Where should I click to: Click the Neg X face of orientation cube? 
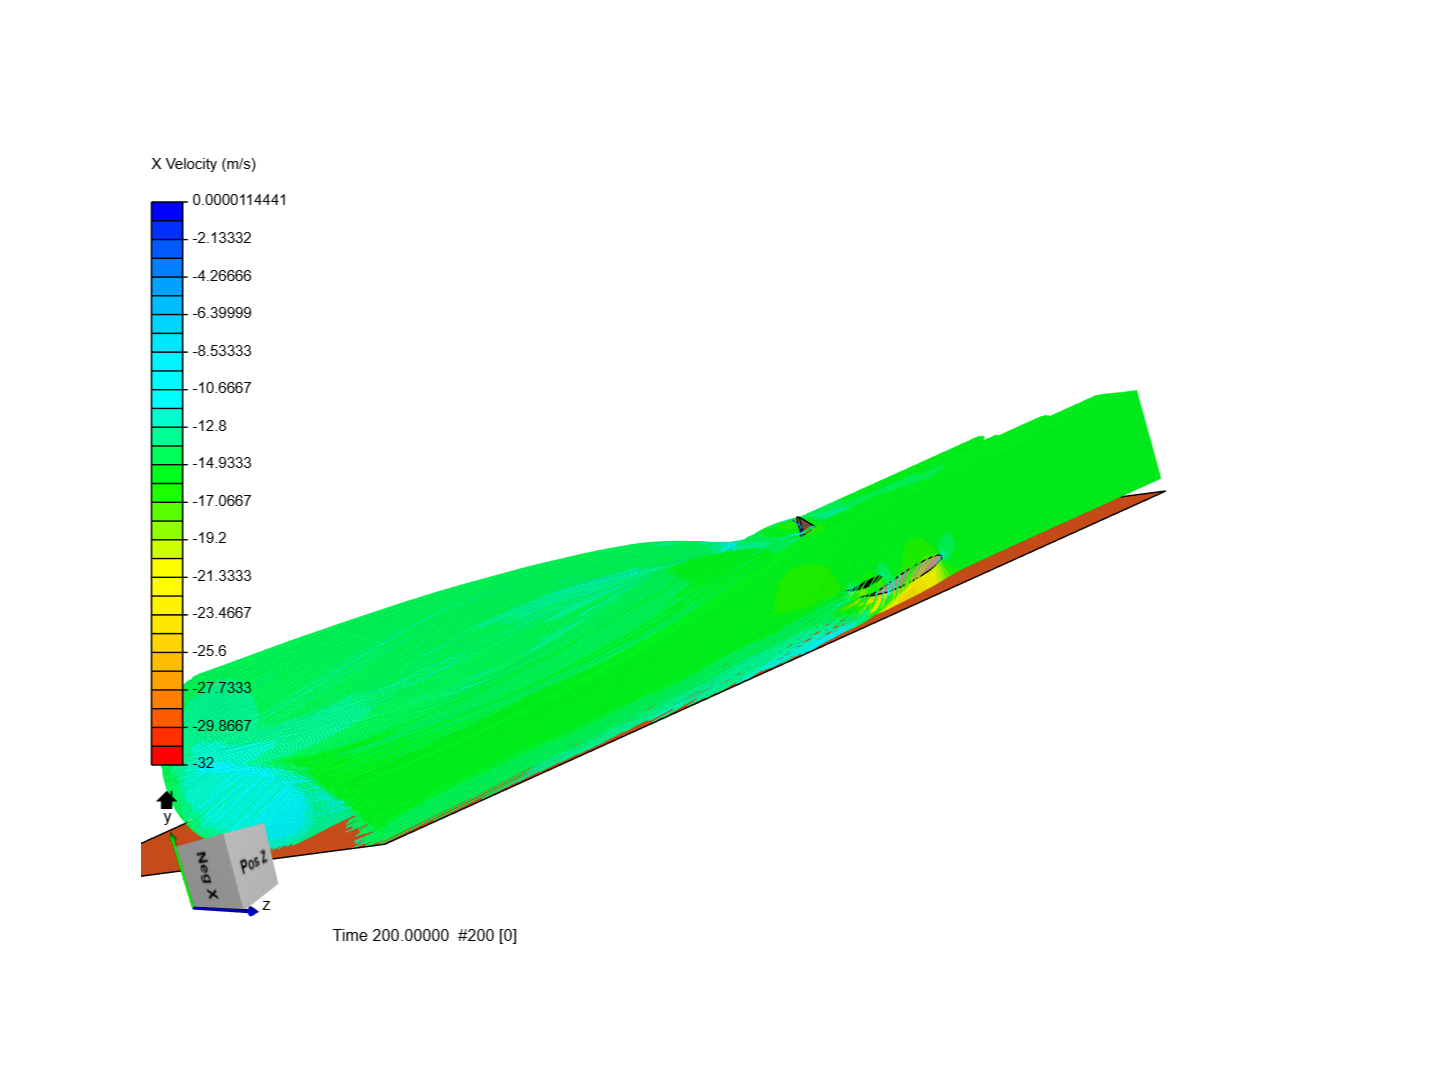point(211,872)
